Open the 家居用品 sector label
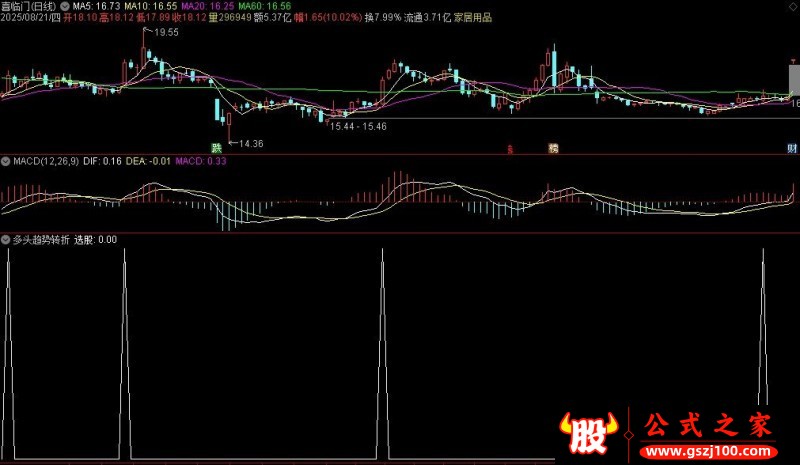The height and width of the screenshot is (465, 800). coord(473,18)
